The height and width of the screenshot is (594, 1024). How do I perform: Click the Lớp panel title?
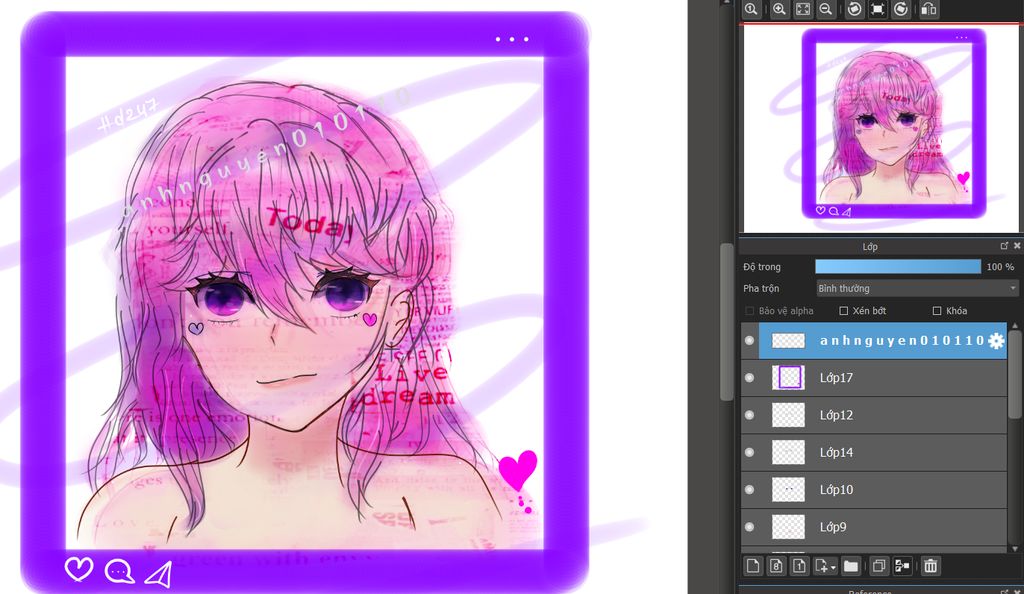click(870, 246)
